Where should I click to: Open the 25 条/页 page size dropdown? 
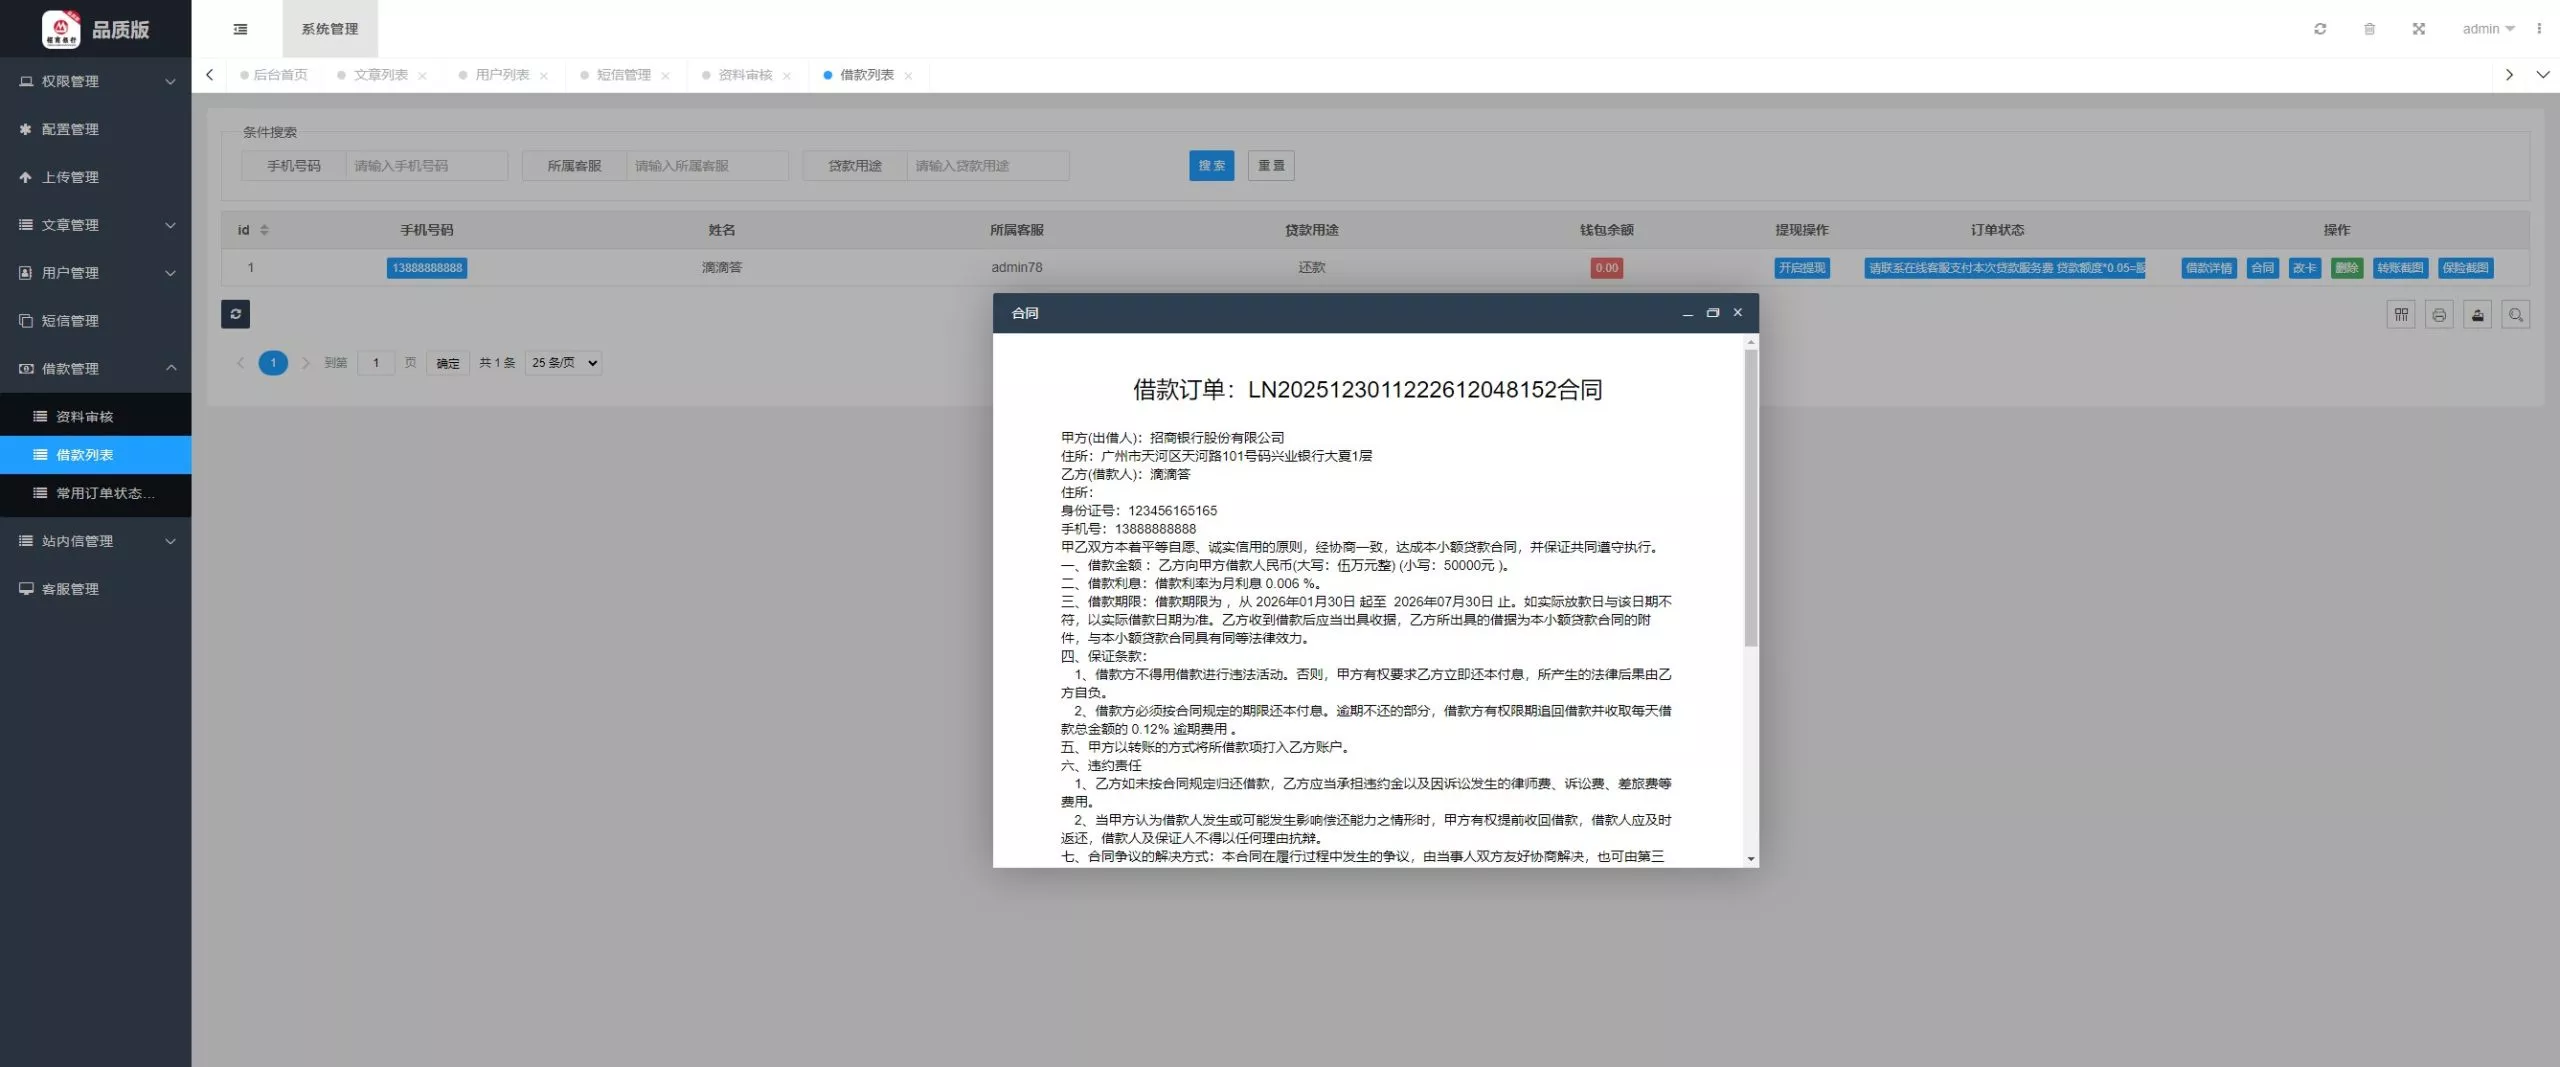click(x=563, y=363)
